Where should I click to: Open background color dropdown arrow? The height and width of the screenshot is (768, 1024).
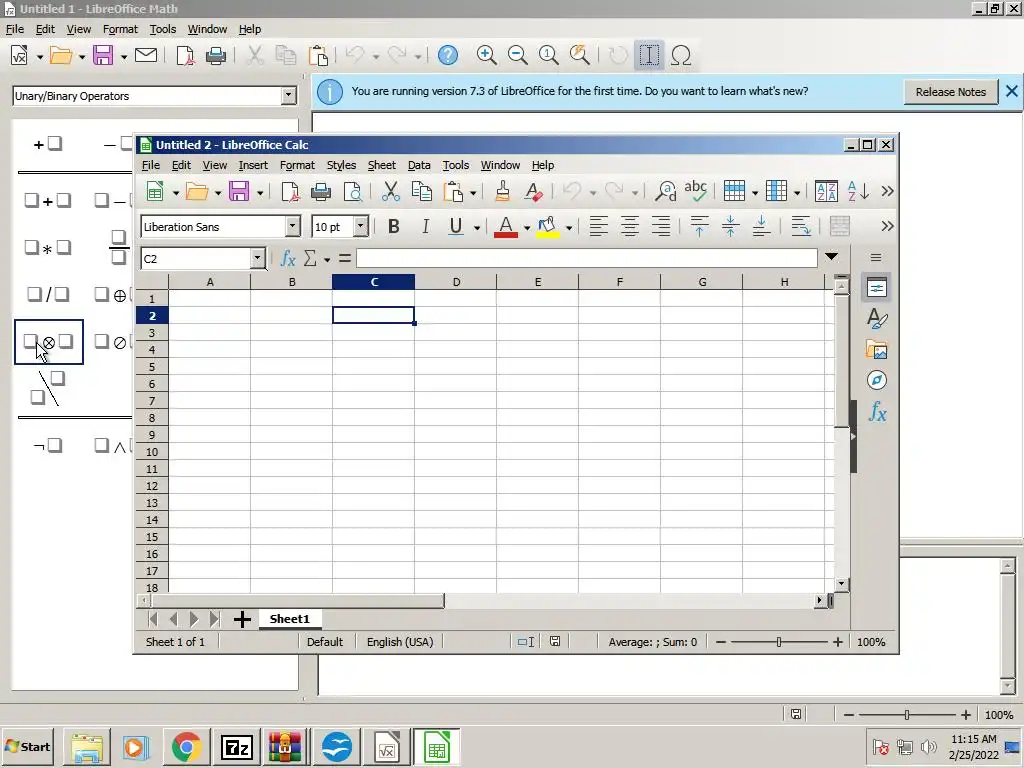569,228
